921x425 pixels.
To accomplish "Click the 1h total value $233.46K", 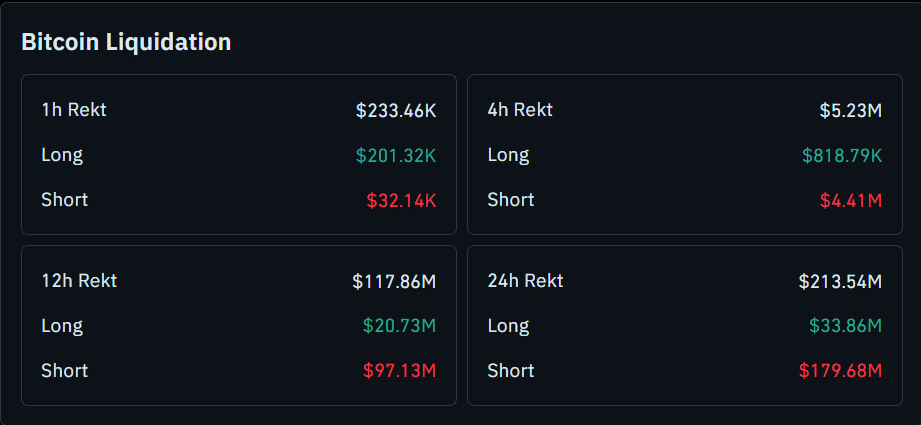I will (x=396, y=110).
